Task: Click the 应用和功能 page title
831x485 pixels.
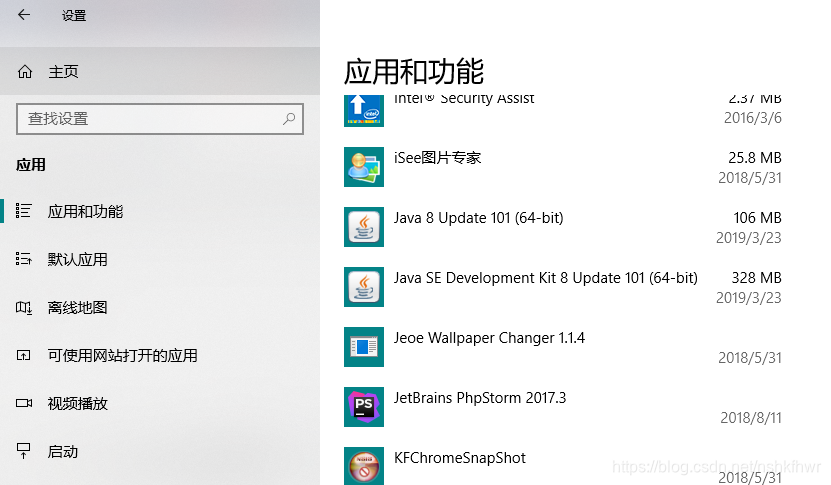Action: 413,72
